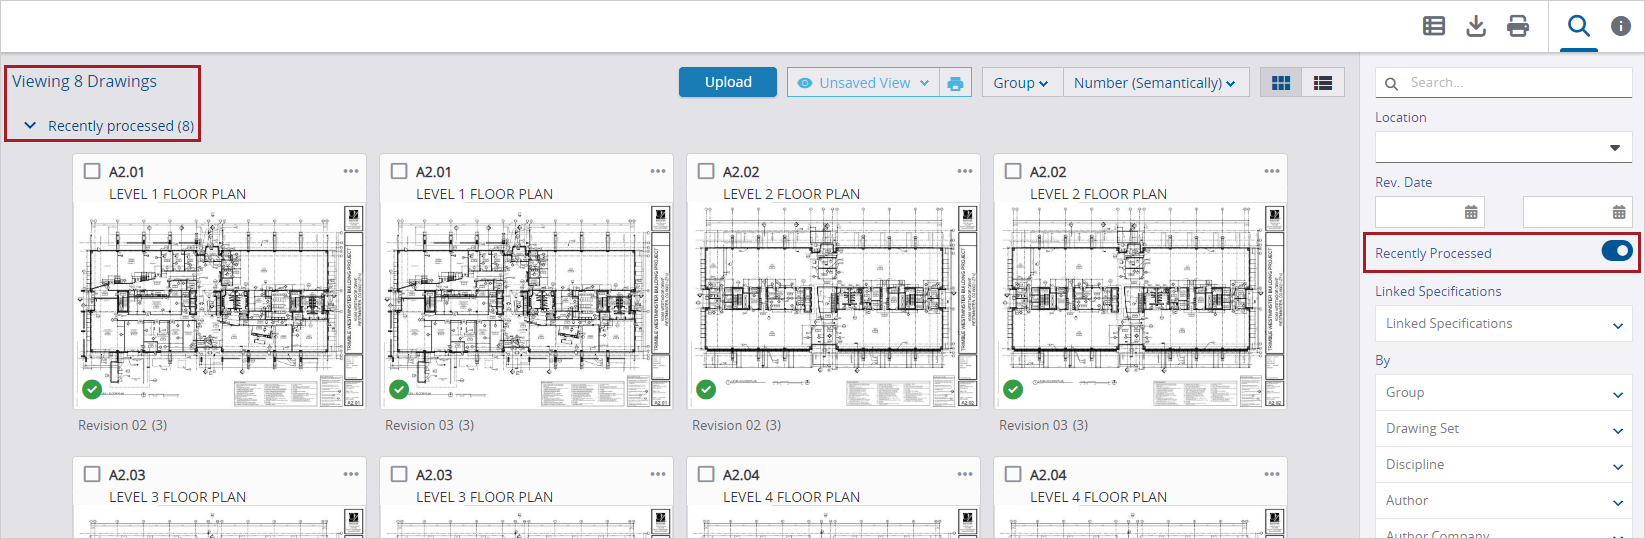Image resolution: width=1645 pixels, height=539 pixels.
Task: Check the first A2.03 drawing checkbox
Action: click(x=92, y=474)
